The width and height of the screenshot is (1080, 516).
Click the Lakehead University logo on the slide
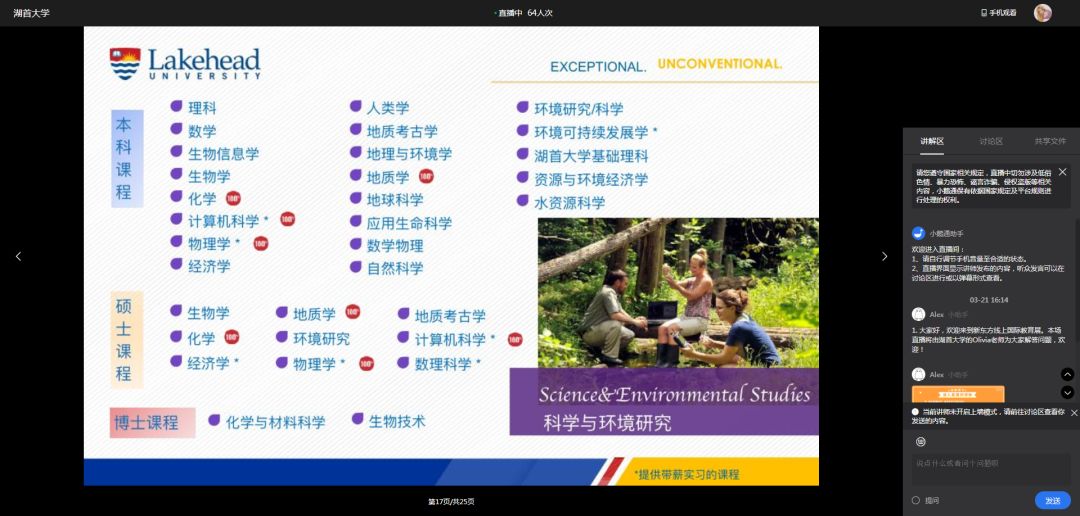[185, 63]
